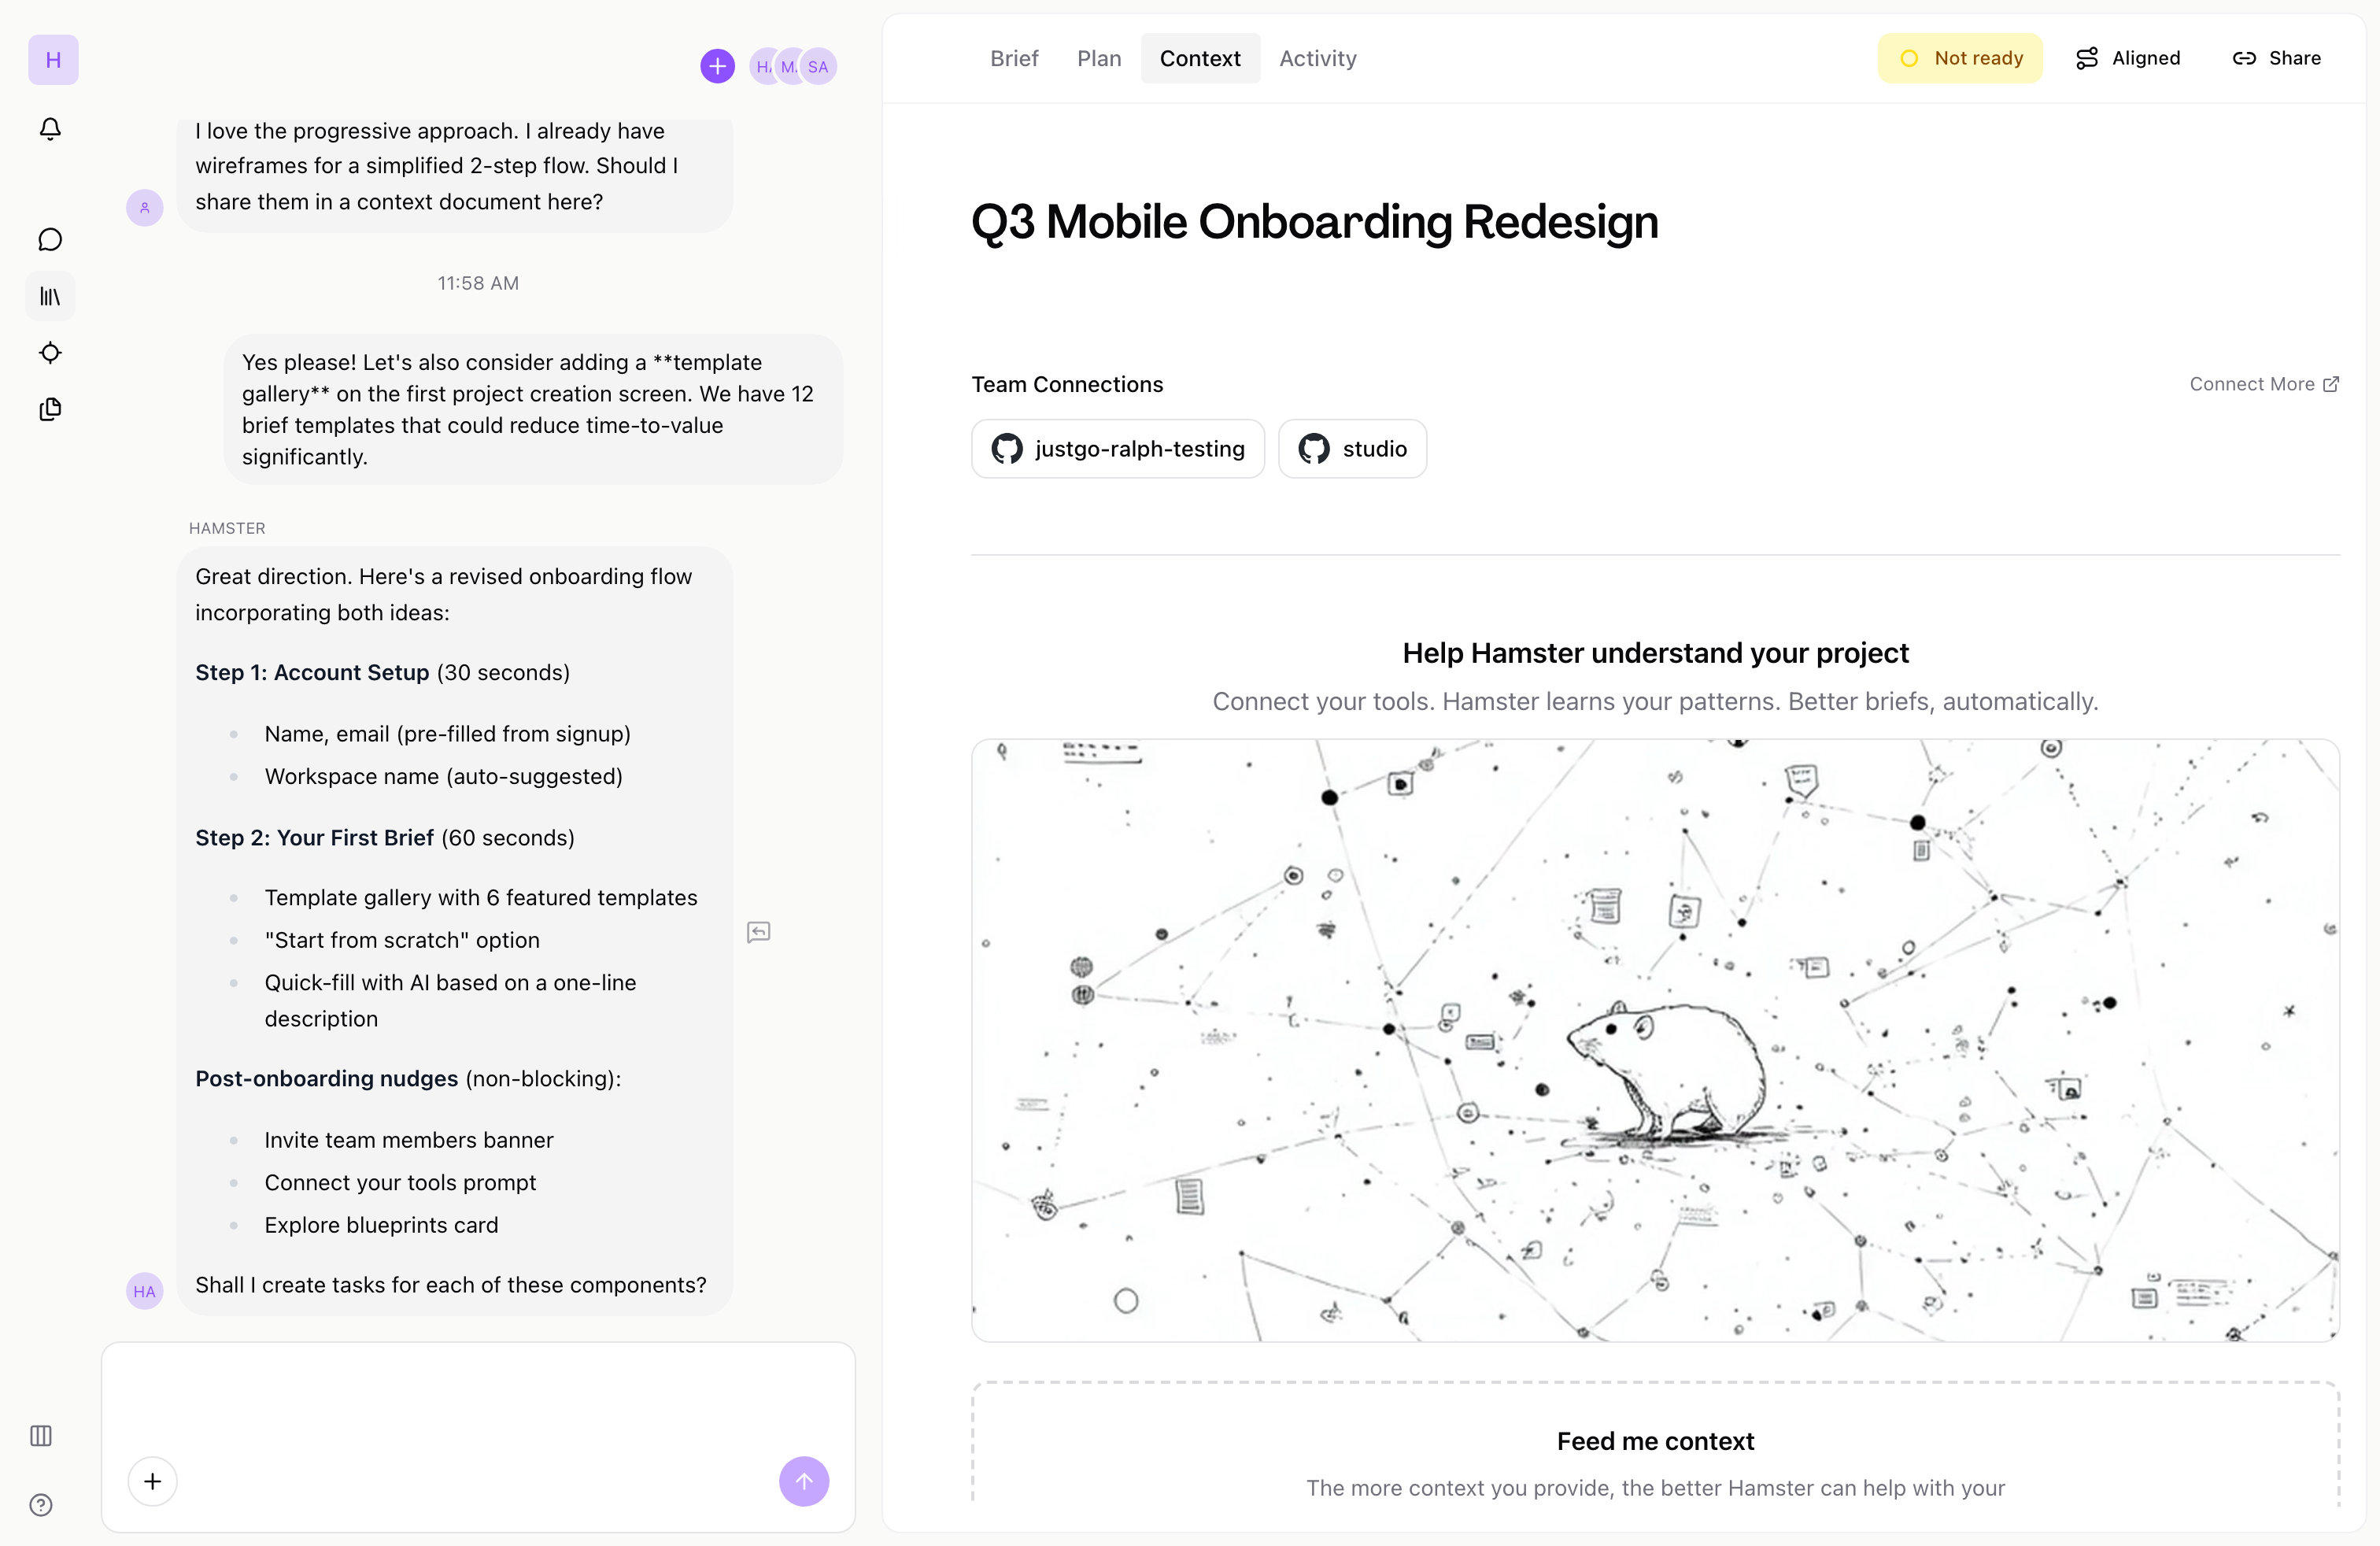
Task: Toggle the sidebar panel layout icon
Action: pyautogui.click(x=41, y=1436)
